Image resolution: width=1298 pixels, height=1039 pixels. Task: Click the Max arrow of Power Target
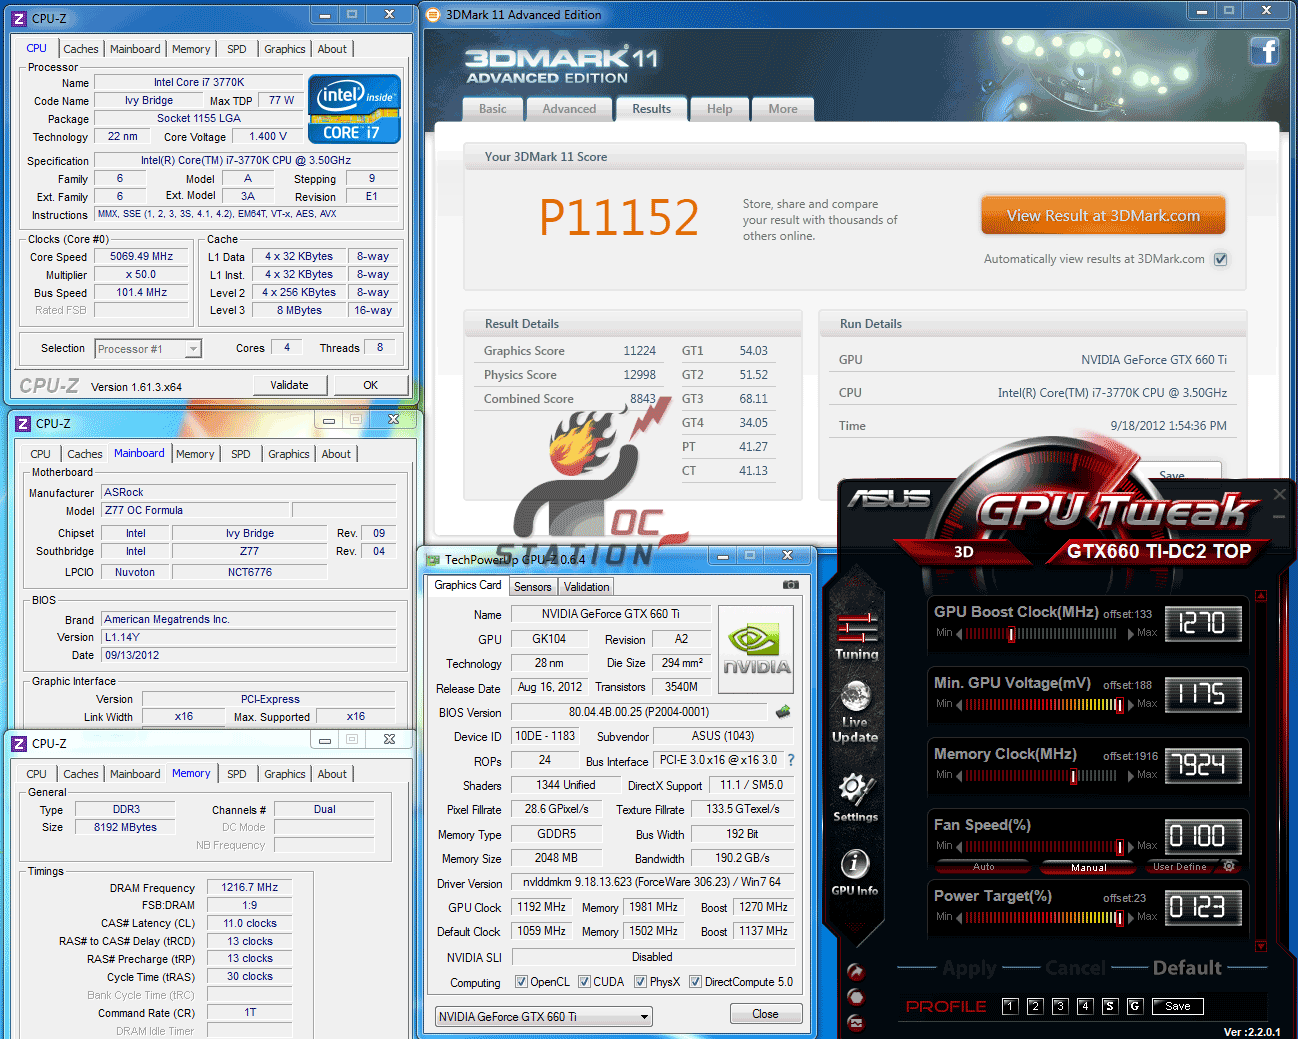click(1131, 917)
